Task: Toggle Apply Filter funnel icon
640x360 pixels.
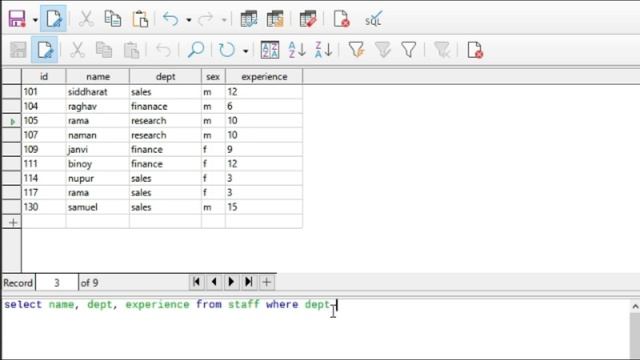Action: pos(382,50)
